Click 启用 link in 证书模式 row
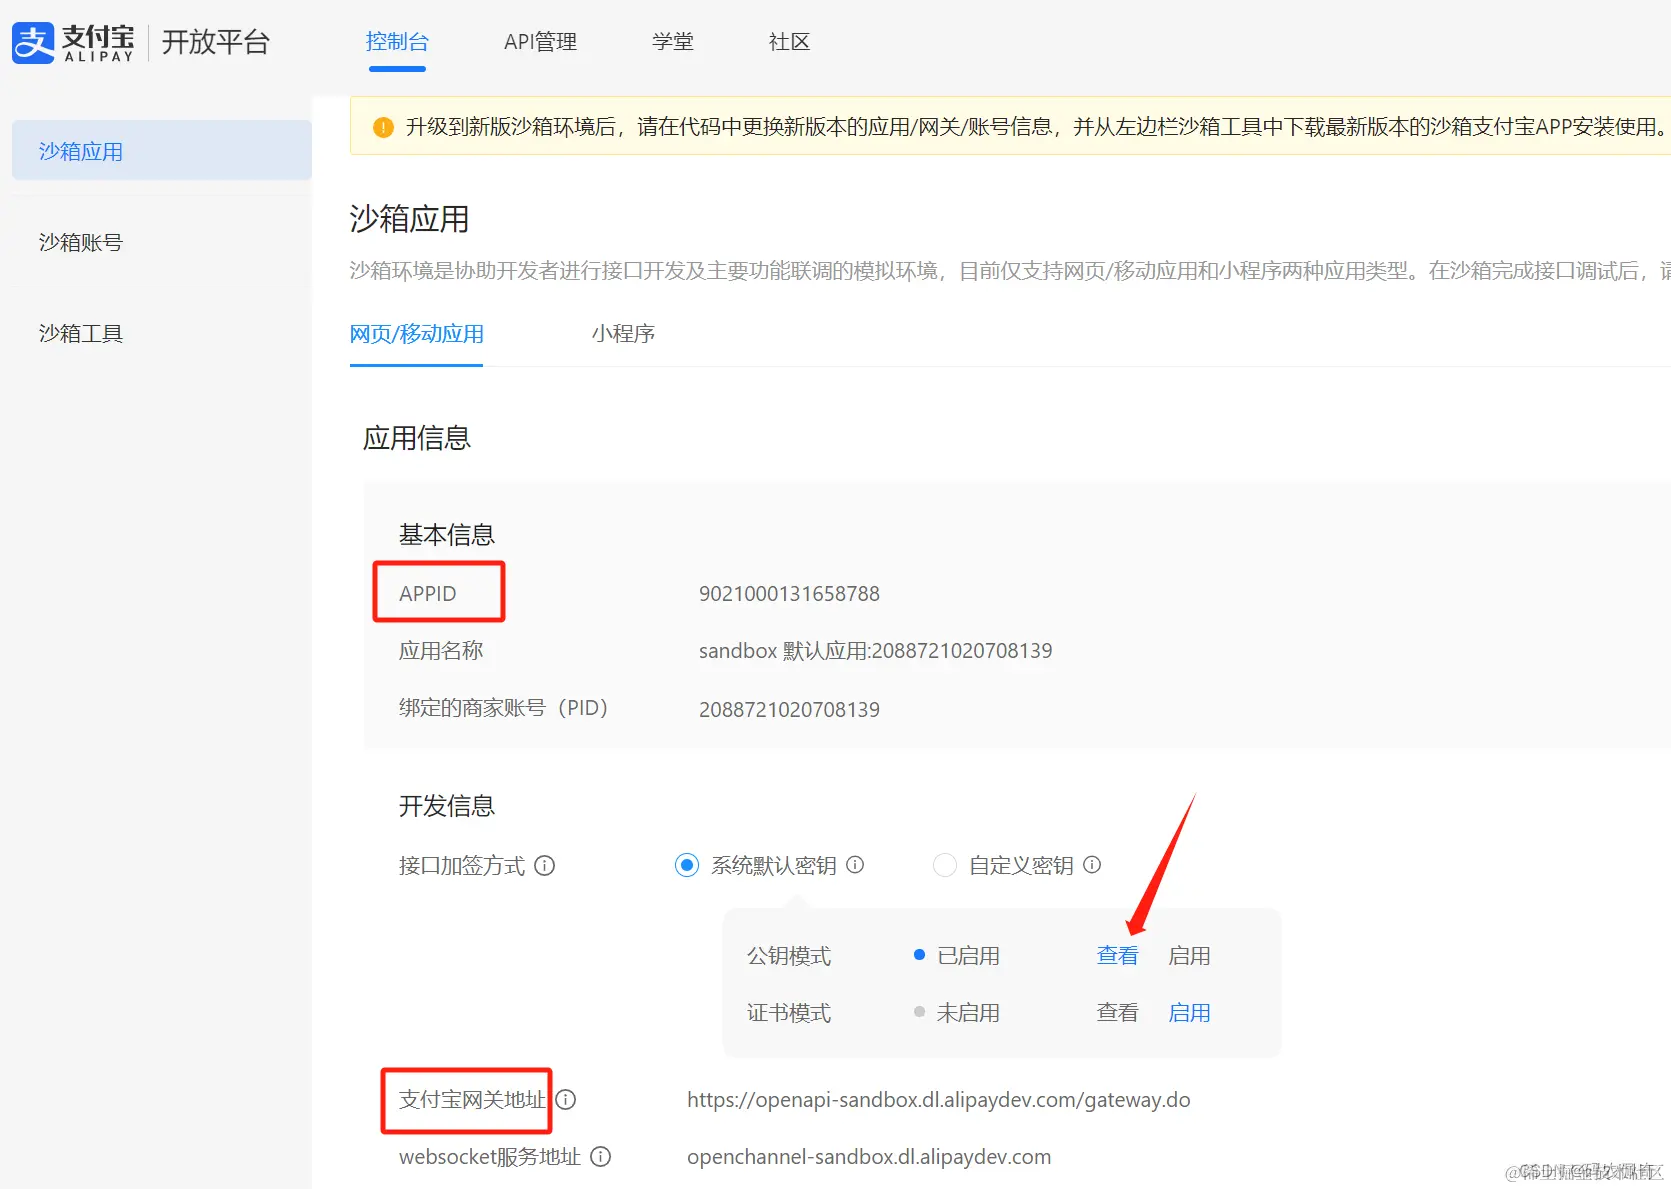 1189,1013
